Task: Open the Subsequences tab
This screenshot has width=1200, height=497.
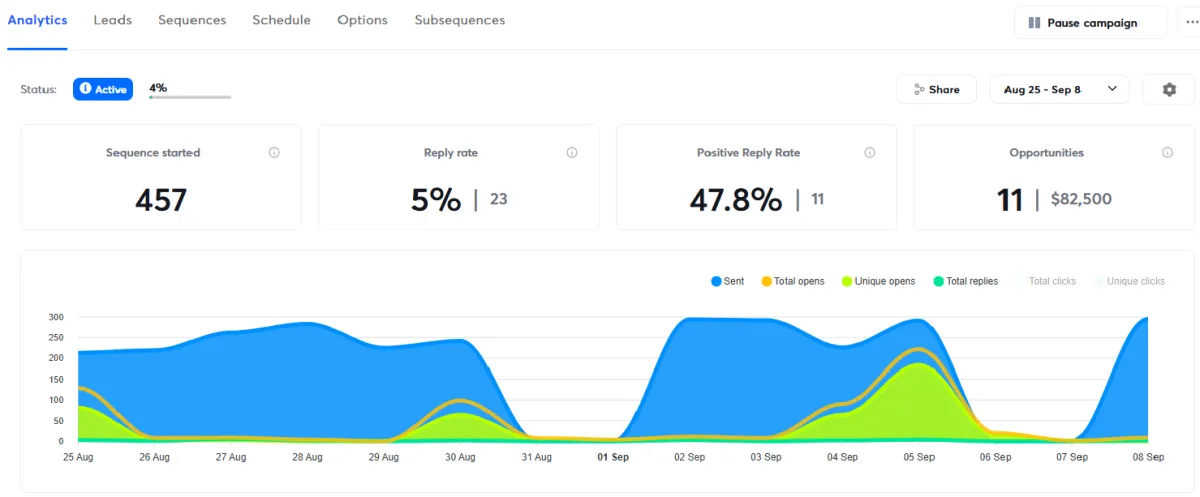Action: tap(460, 20)
